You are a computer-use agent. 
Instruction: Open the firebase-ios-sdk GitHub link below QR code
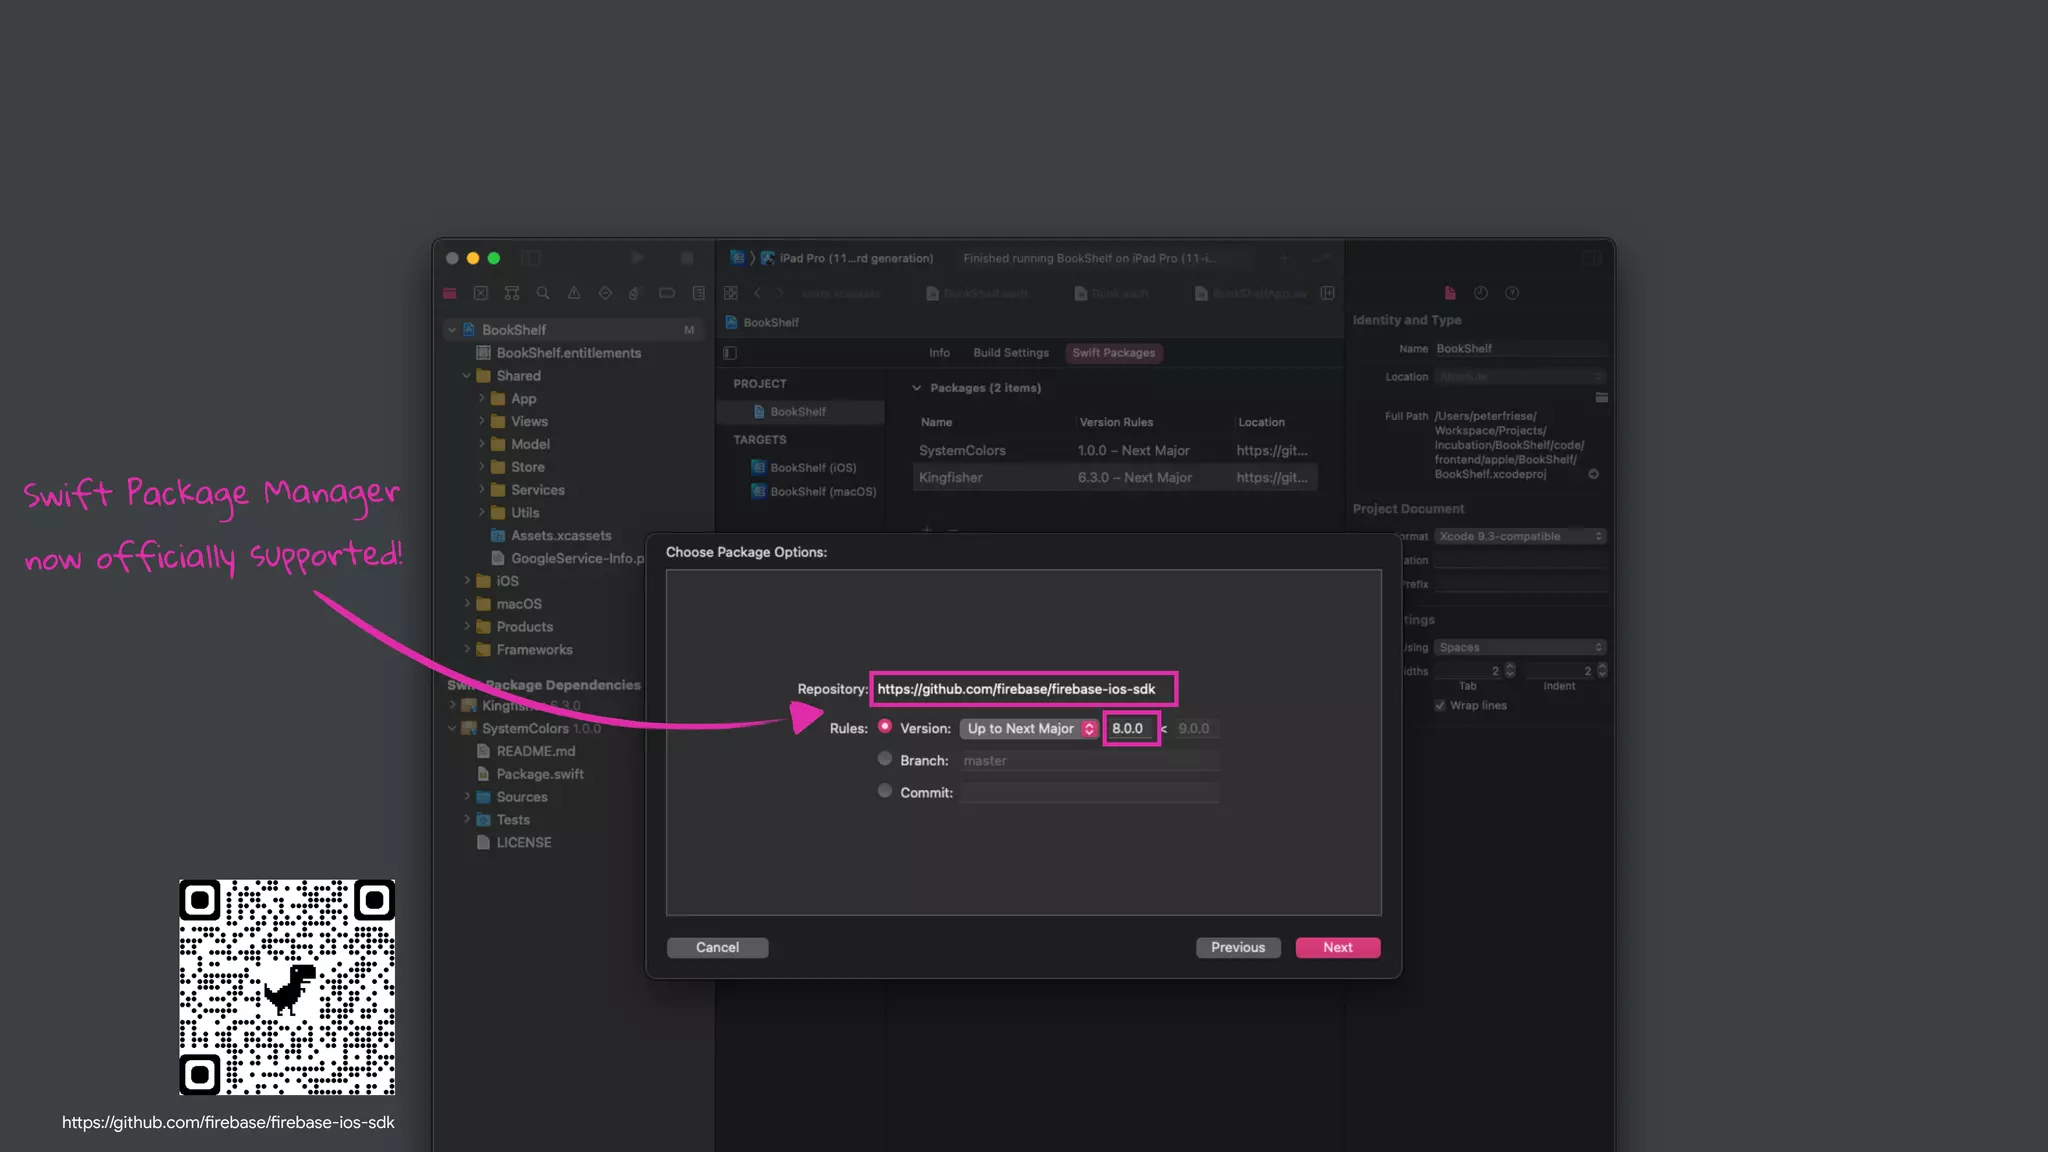point(228,1122)
